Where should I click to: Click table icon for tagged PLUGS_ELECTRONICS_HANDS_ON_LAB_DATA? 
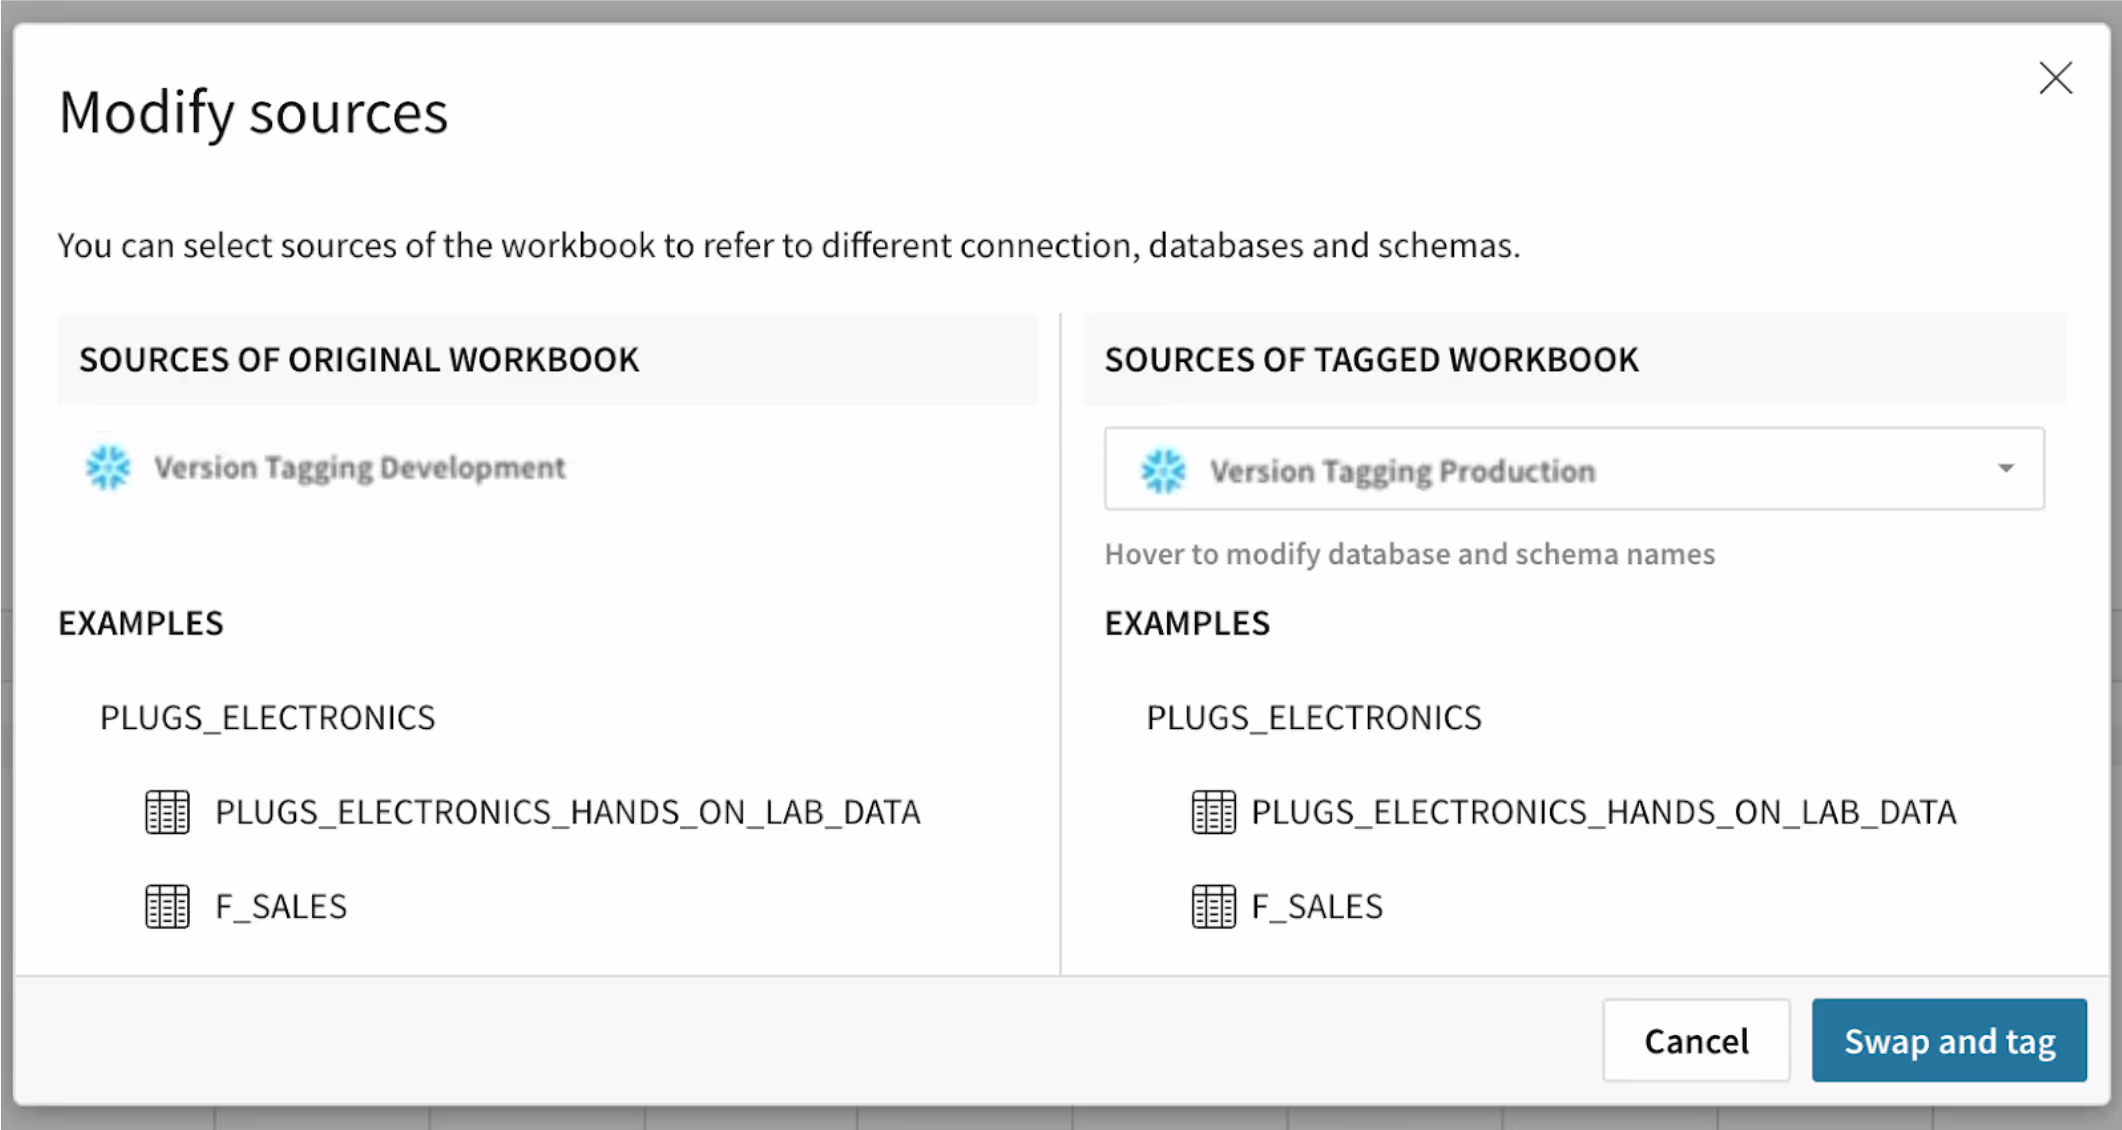click(1213, 812)
